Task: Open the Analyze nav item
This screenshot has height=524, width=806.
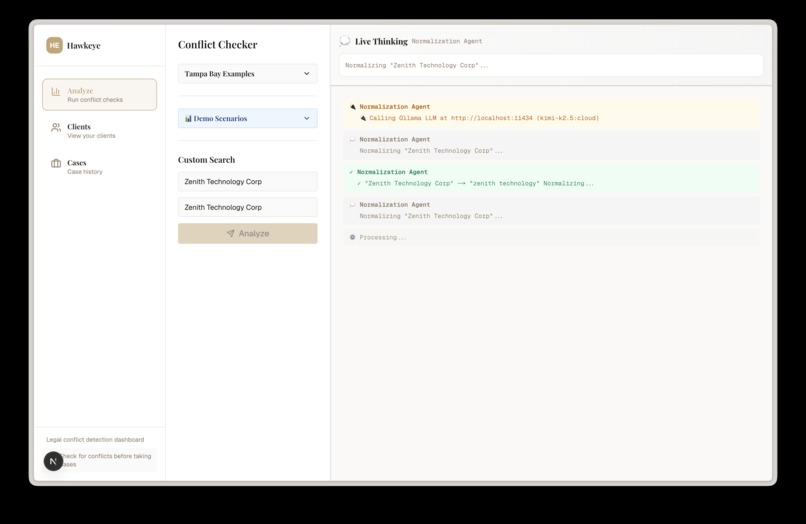Action: 99,95
